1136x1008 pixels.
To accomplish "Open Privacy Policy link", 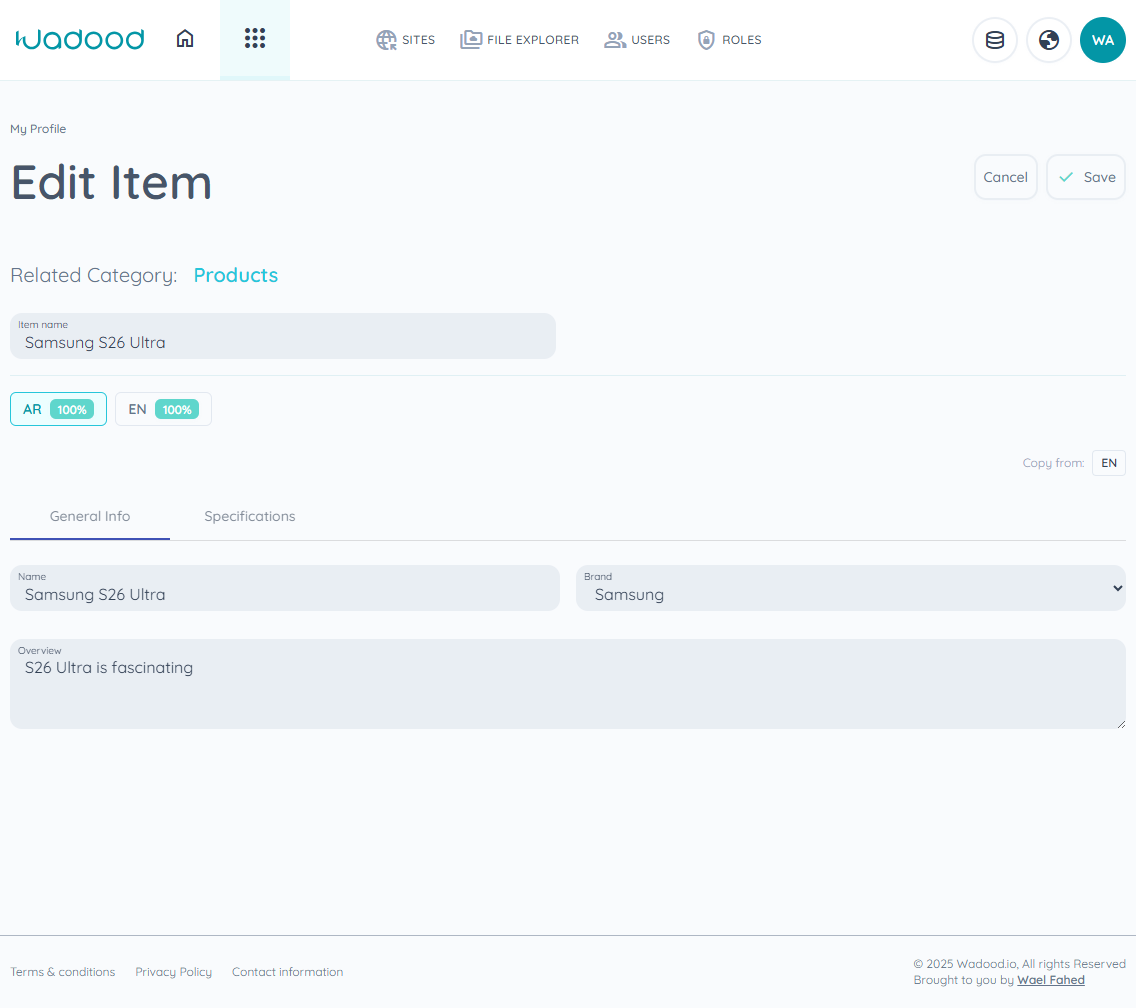I will click(173, 972).
